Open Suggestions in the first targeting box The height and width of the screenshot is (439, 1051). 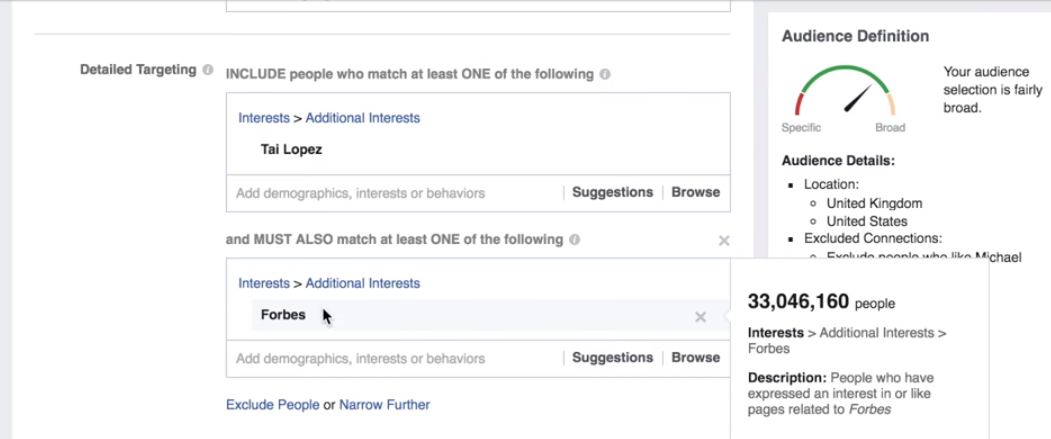tap(612, 192)
